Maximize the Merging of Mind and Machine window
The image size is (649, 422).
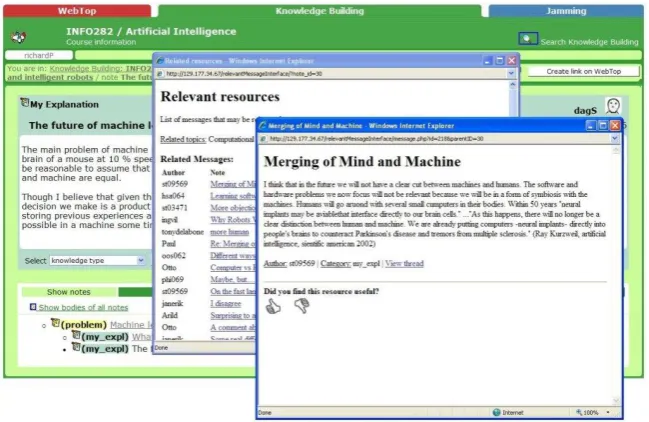click(x=603, y=125)
